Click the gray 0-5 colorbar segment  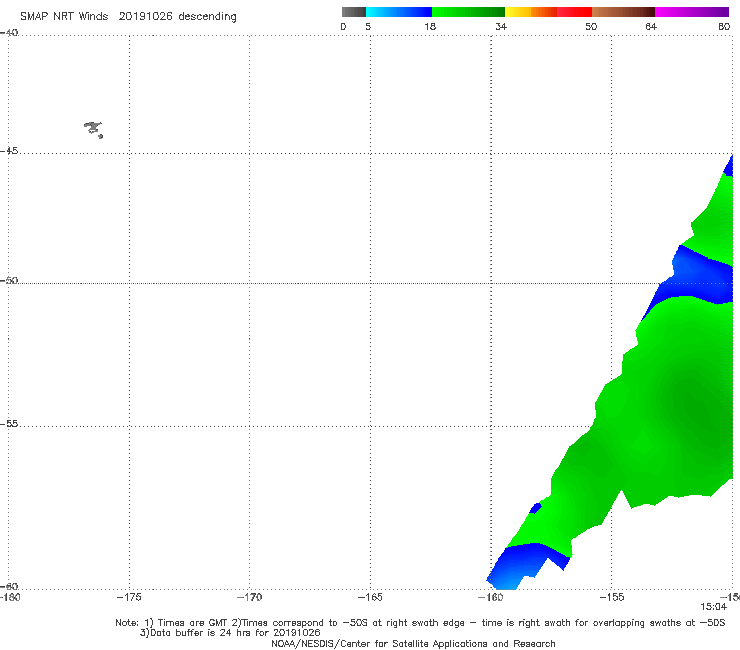tap(354, 12)
